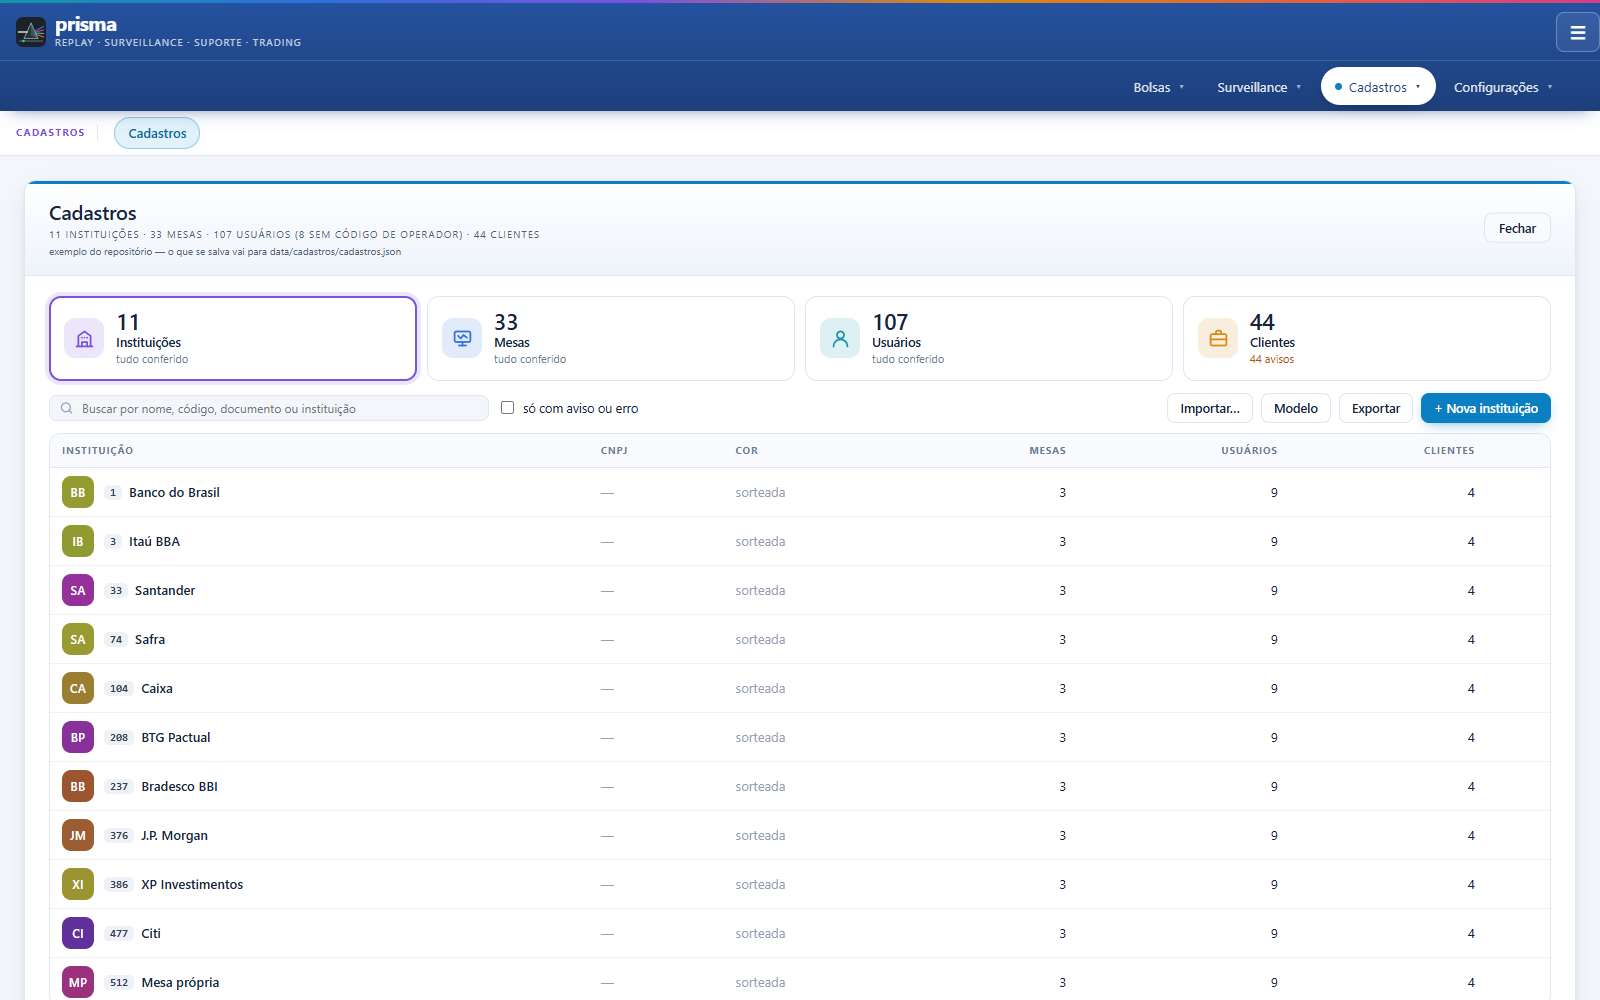Click the Itaú BBA IB avatar
The height and width of the screenshot is (1000, 1600).
tap(78, 541)
